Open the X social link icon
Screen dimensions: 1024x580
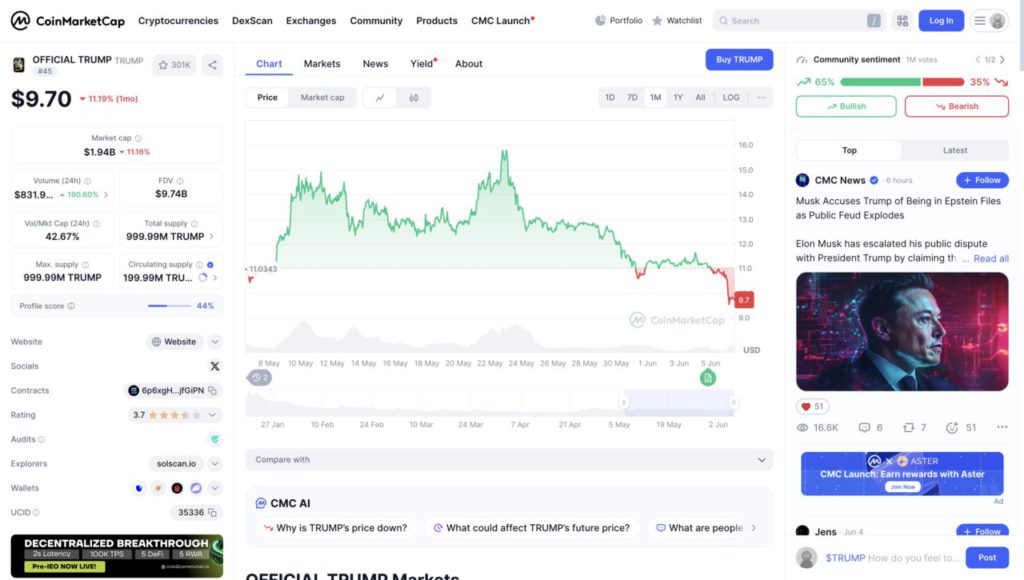tap(214, 366)
